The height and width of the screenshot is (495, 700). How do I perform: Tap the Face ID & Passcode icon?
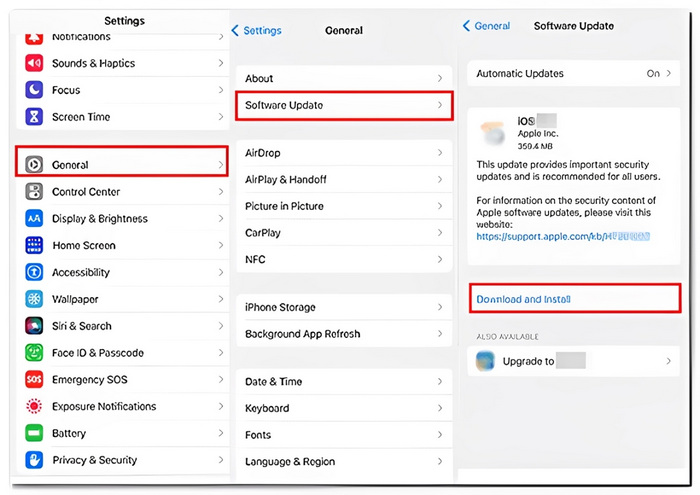[34, 353]
